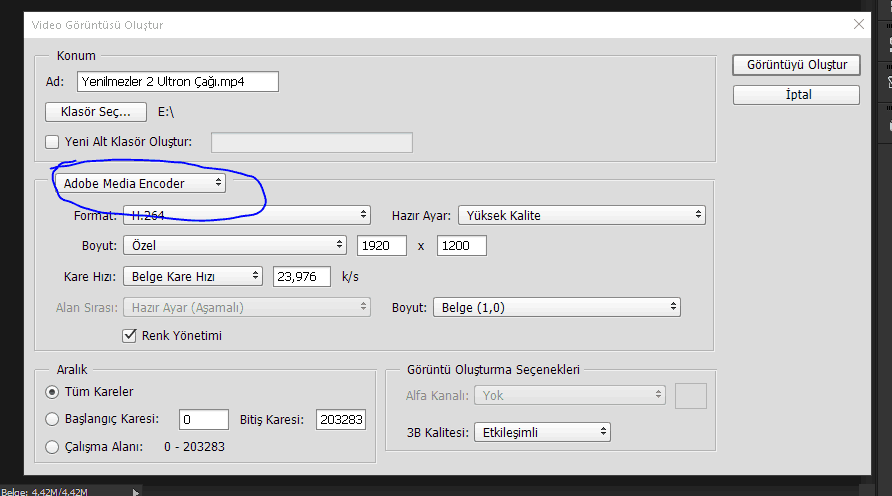
Task: Open the Format H.264 dropdown
Action: (x=247, y=215)
